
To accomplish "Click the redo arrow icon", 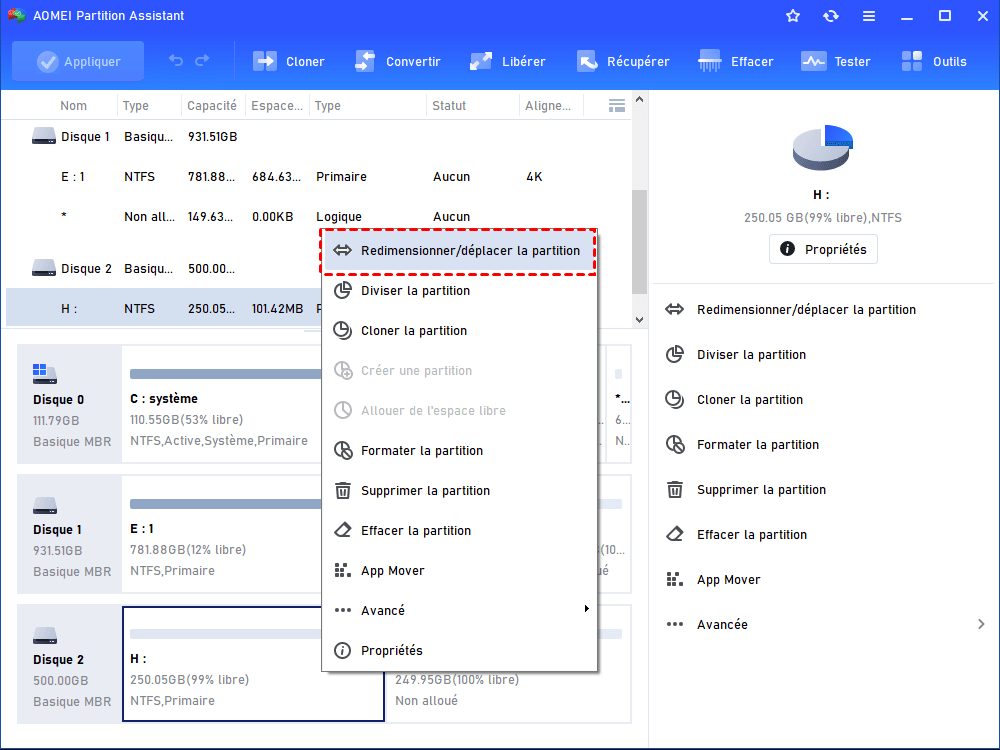I will click(x=202, y=61).
